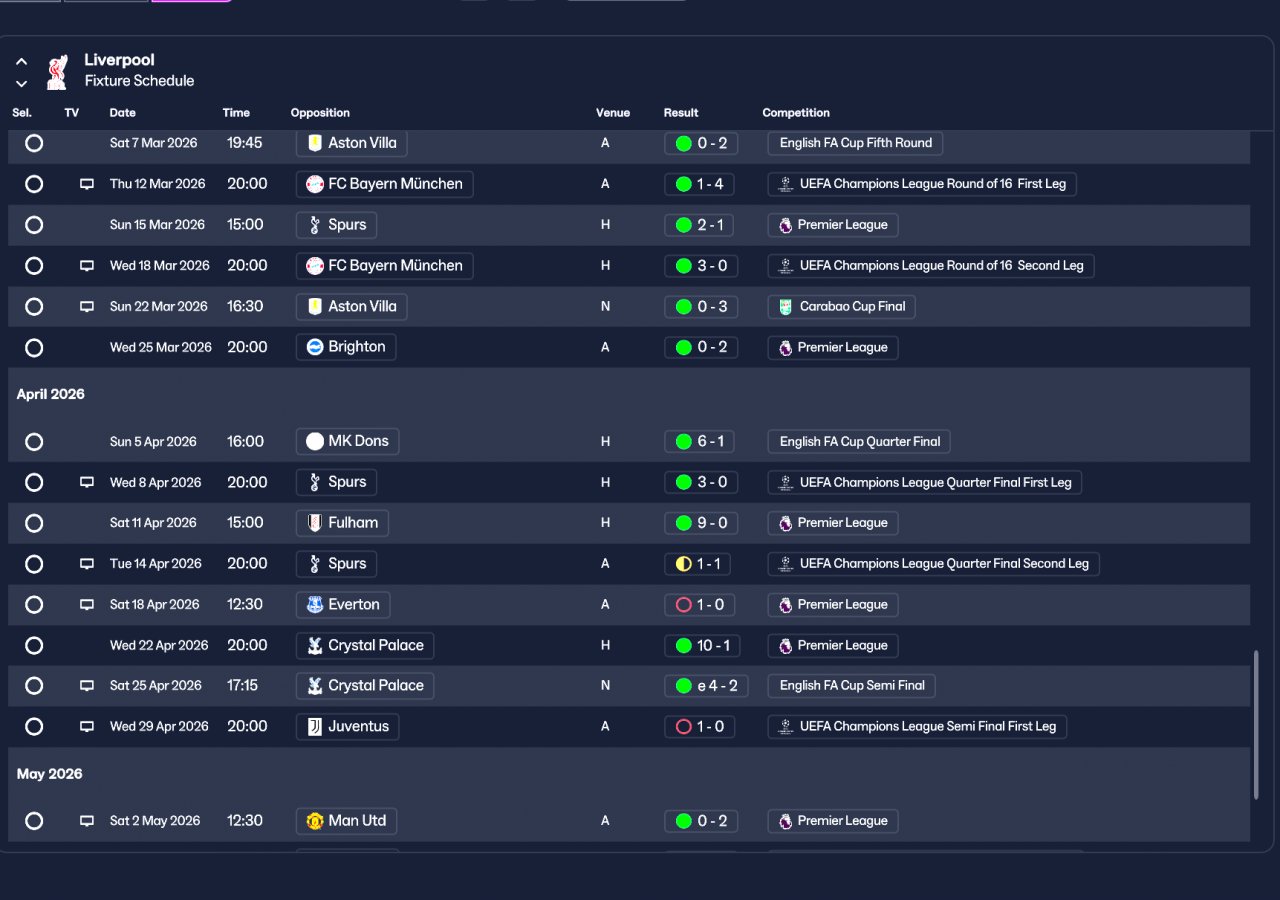Open Spurs in the Sun 15 Mar row
Viewport: 1280px width, 900px height.
[x=336, y=225]
